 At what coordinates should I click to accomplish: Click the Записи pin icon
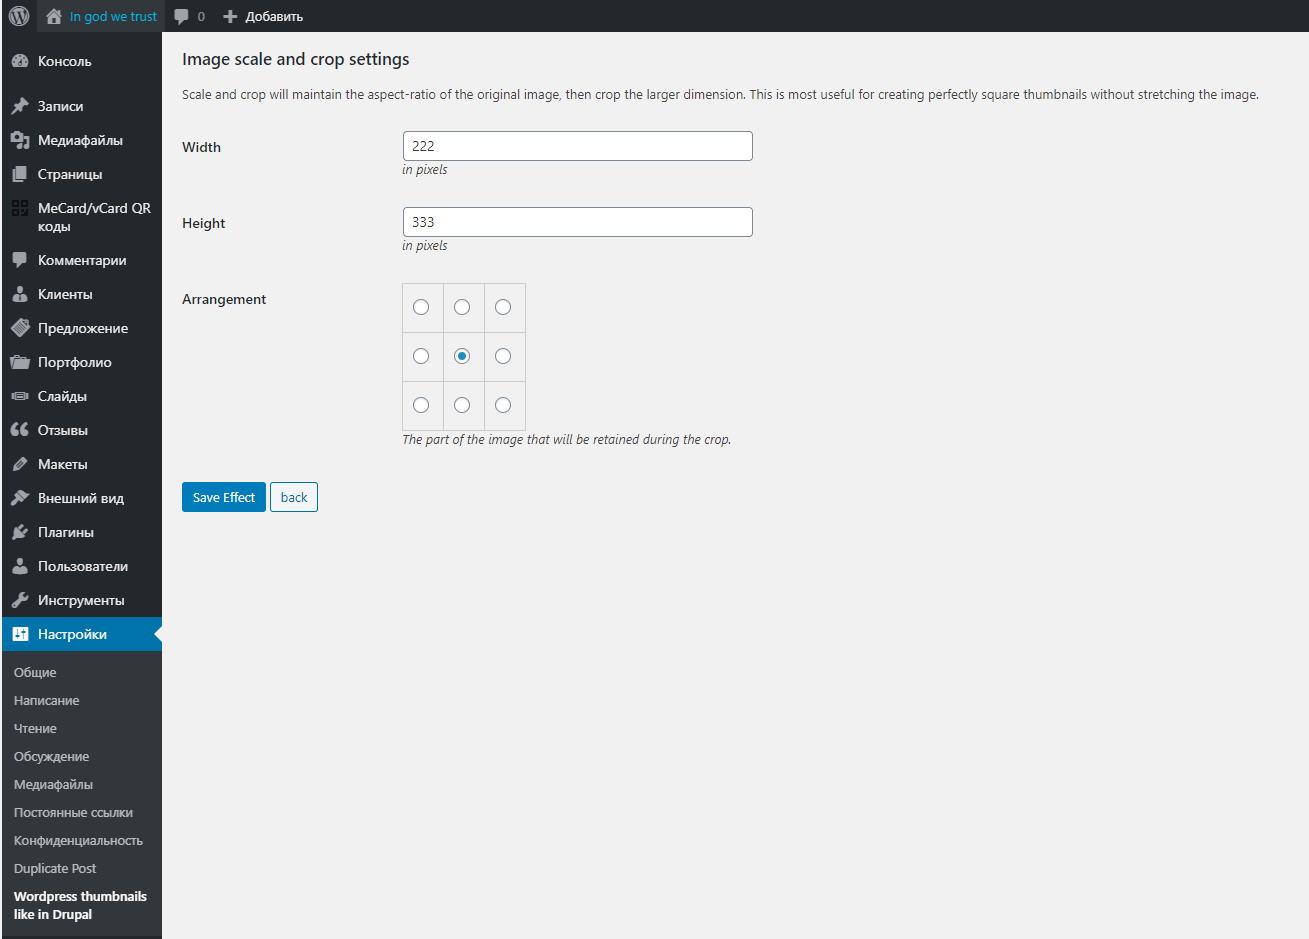tap(20, 106)
